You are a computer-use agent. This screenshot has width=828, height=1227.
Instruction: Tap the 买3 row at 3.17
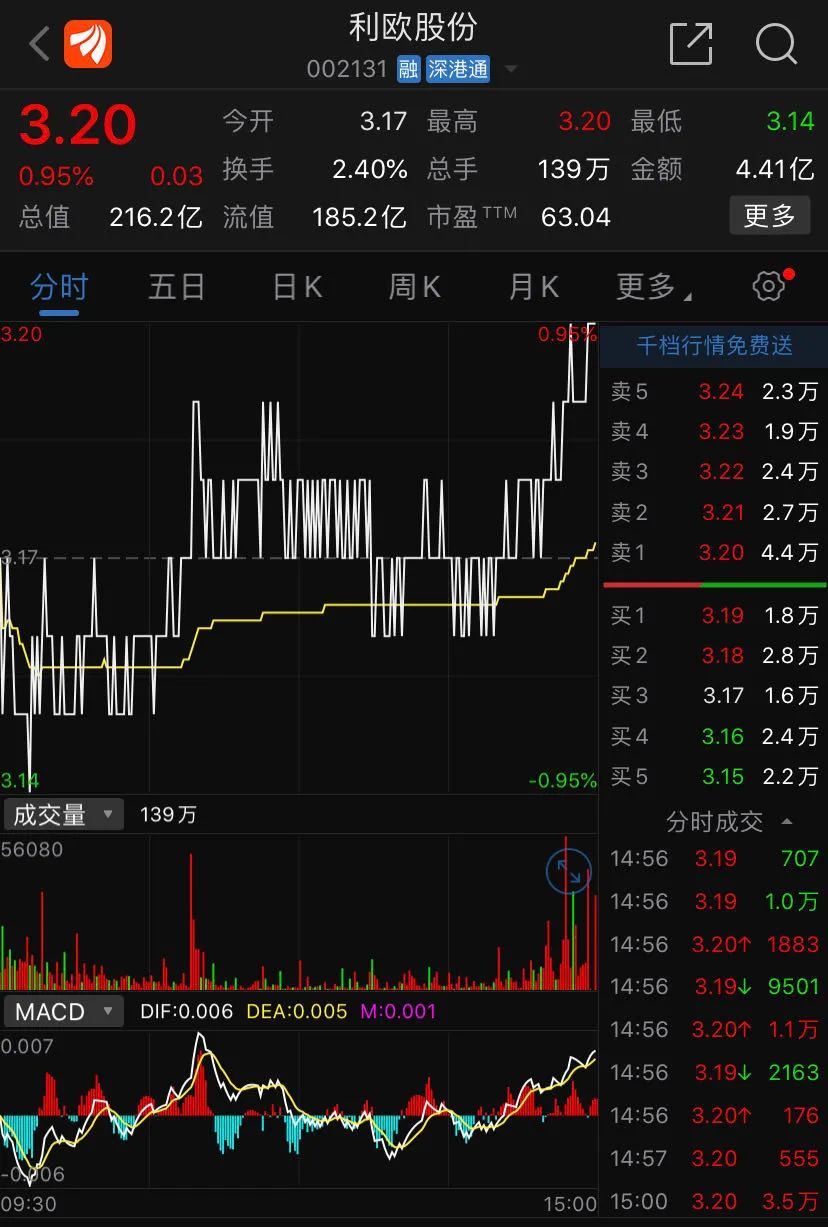click(714, 695)
